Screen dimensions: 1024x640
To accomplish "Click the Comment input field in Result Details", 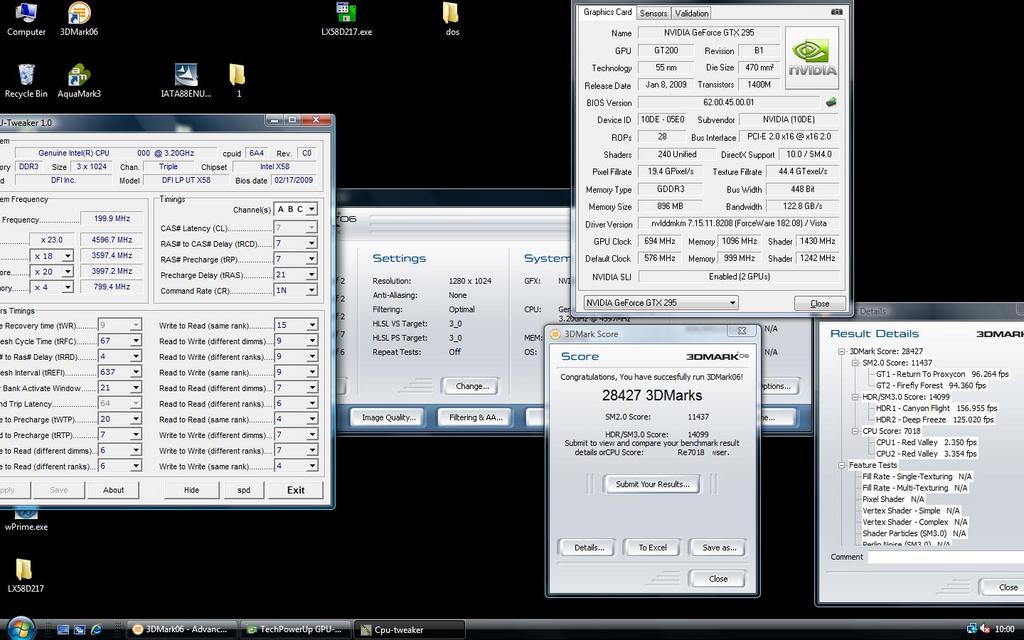I will click(x=946, y=557).
